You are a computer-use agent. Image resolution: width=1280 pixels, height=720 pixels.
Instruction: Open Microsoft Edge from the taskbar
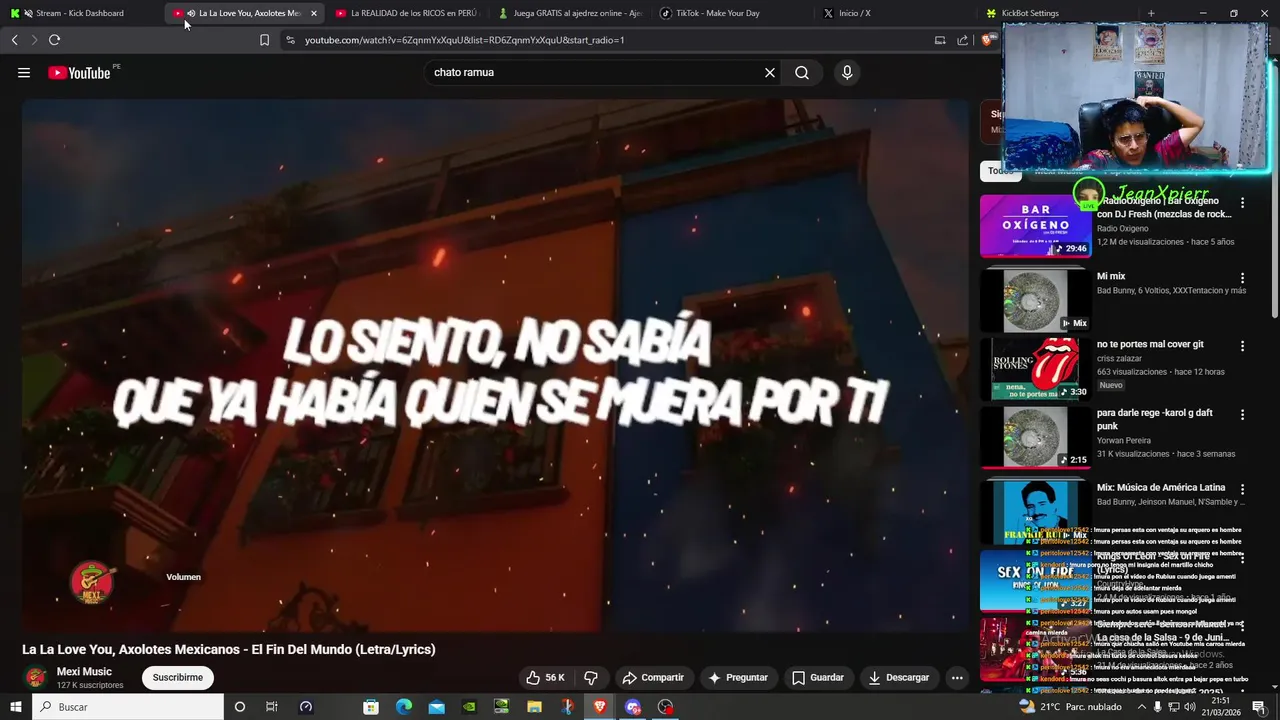404,707
